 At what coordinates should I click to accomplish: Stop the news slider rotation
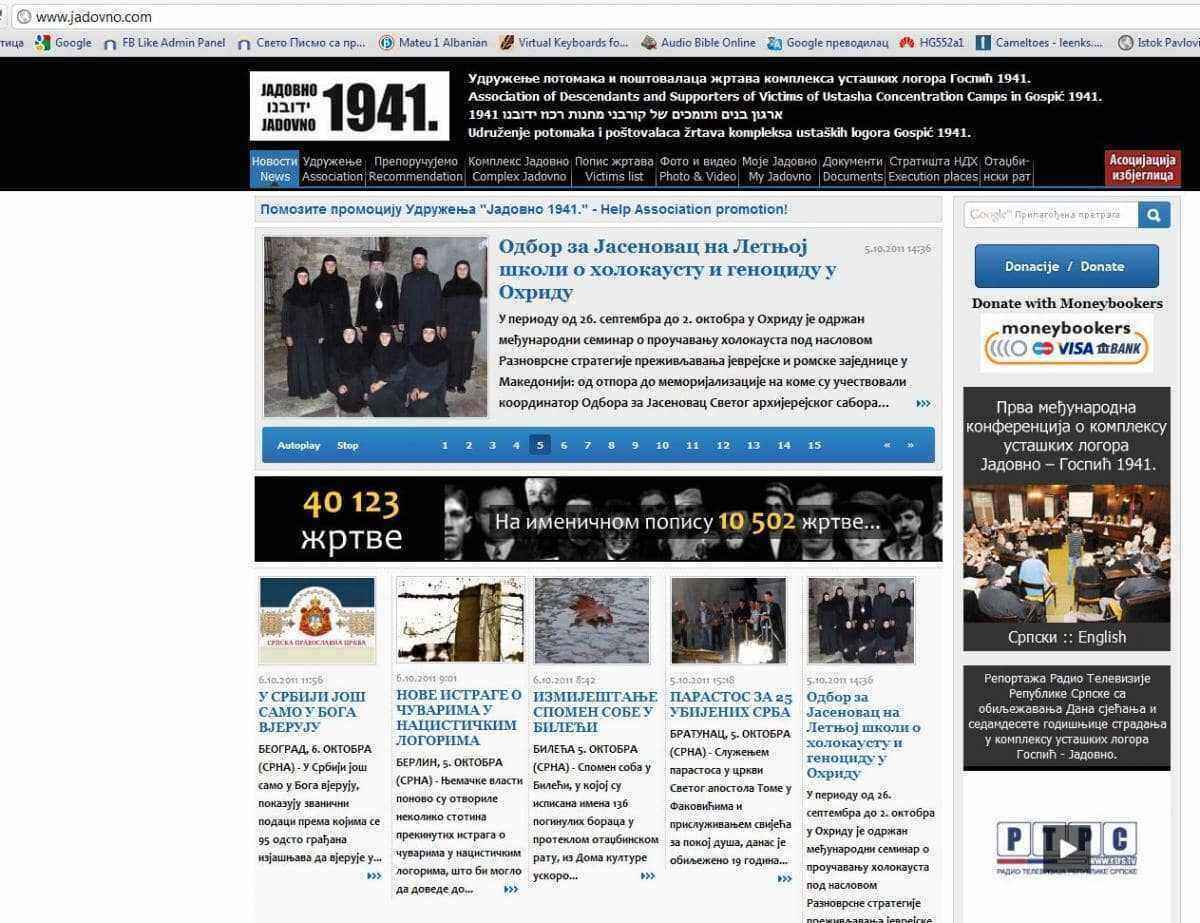pos(347,445)
